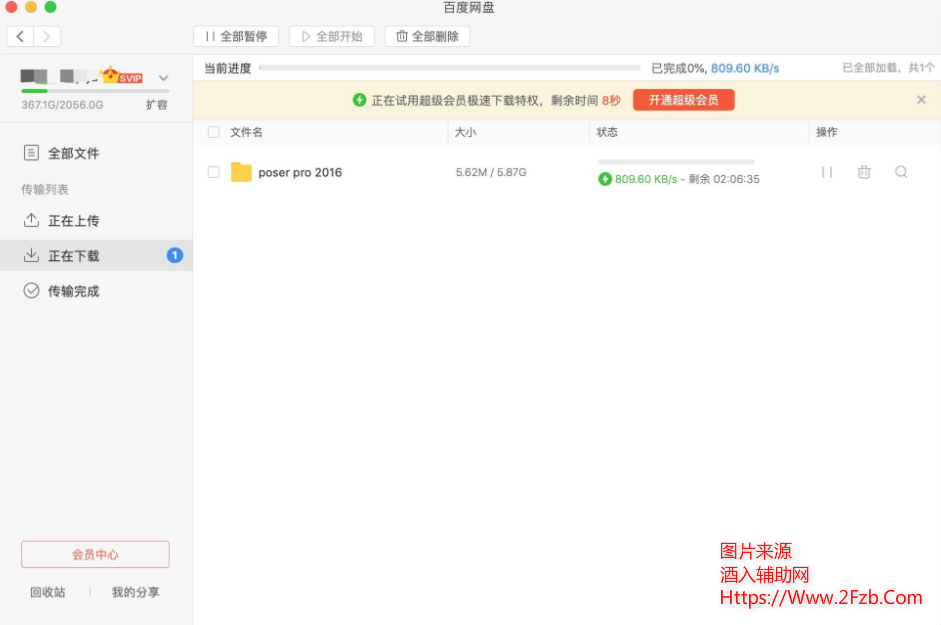Screen dimensions: 941x625
Task: Dismiss the trial speed notification banner
Action: [921, 100]
